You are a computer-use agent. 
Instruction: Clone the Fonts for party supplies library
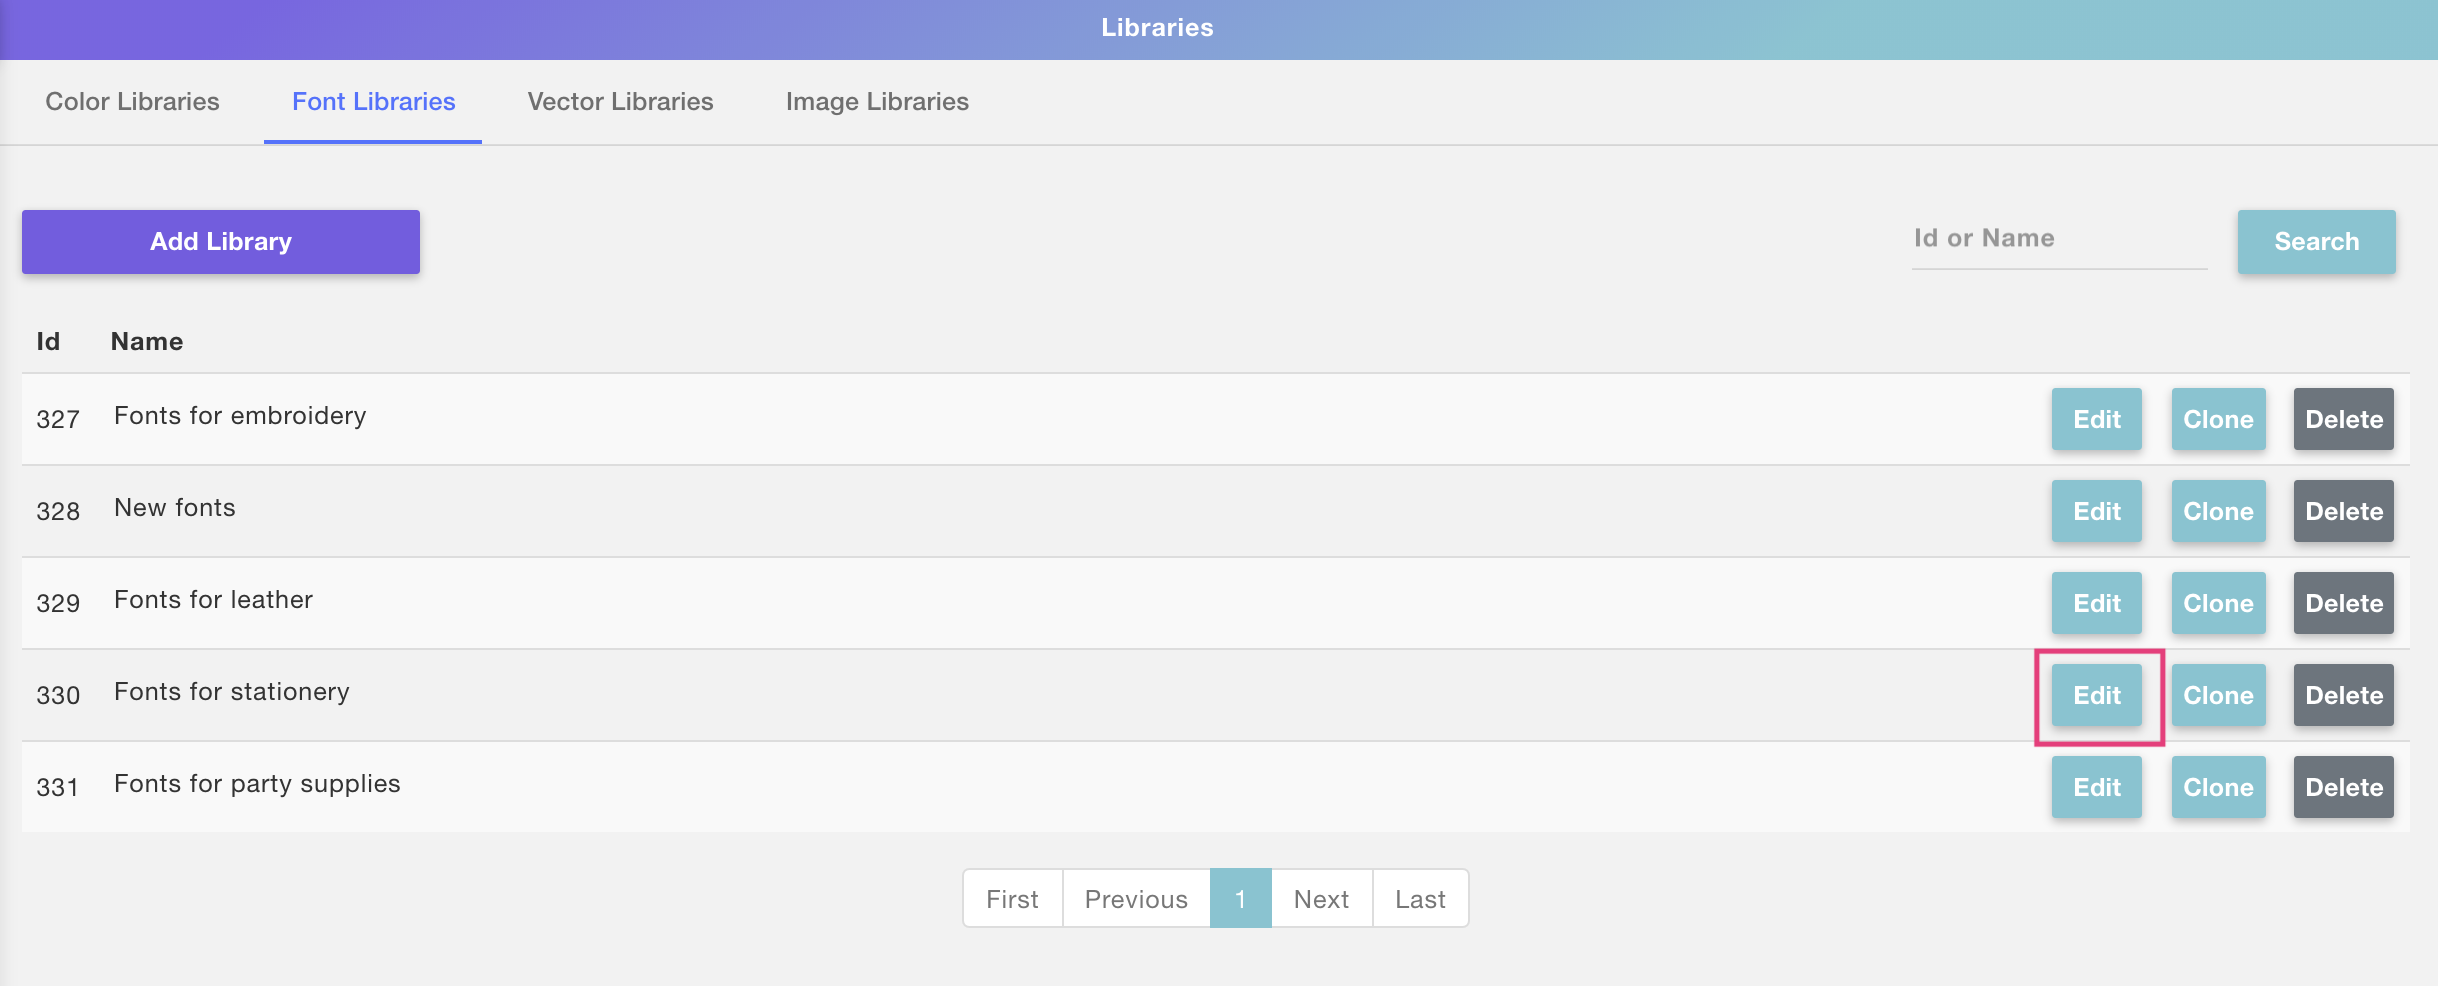[x=2218, y=787]
